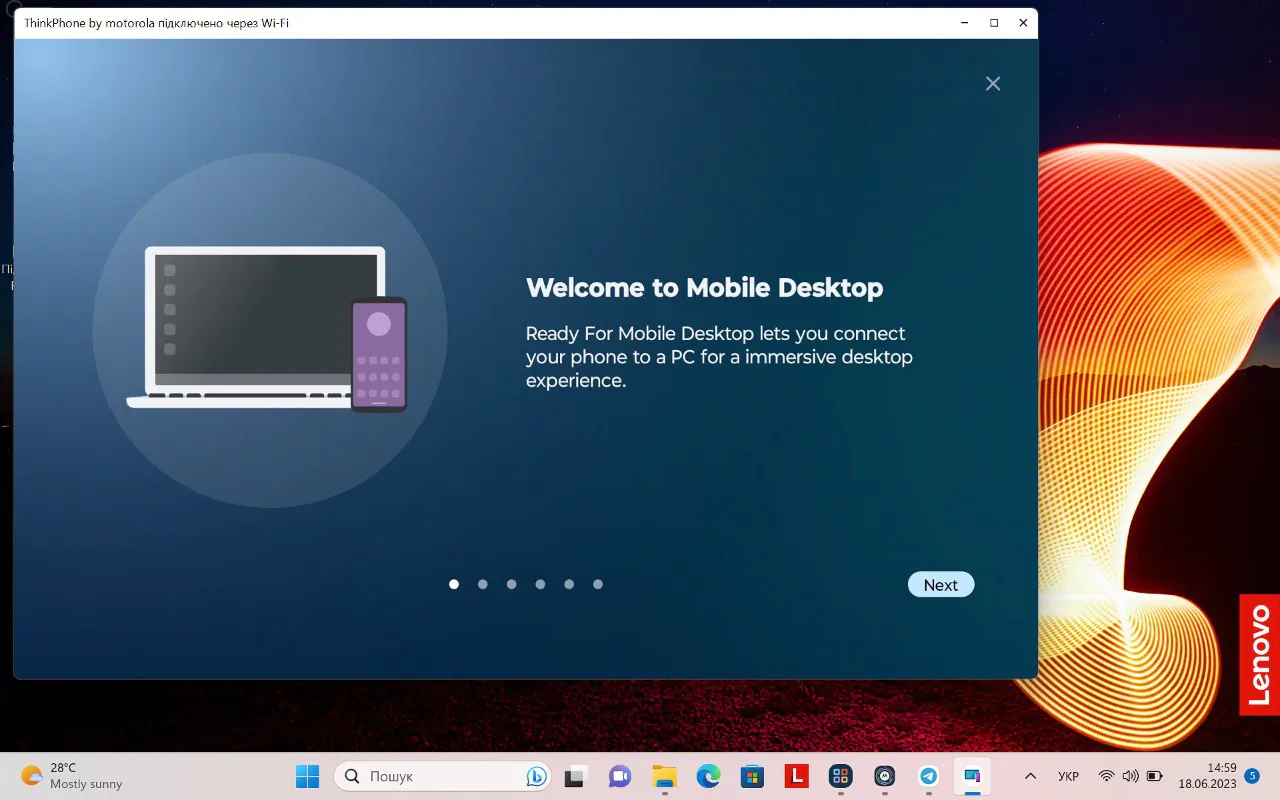Click the taskbar search box Пошук
The image size is (1280, 800).
442,776
